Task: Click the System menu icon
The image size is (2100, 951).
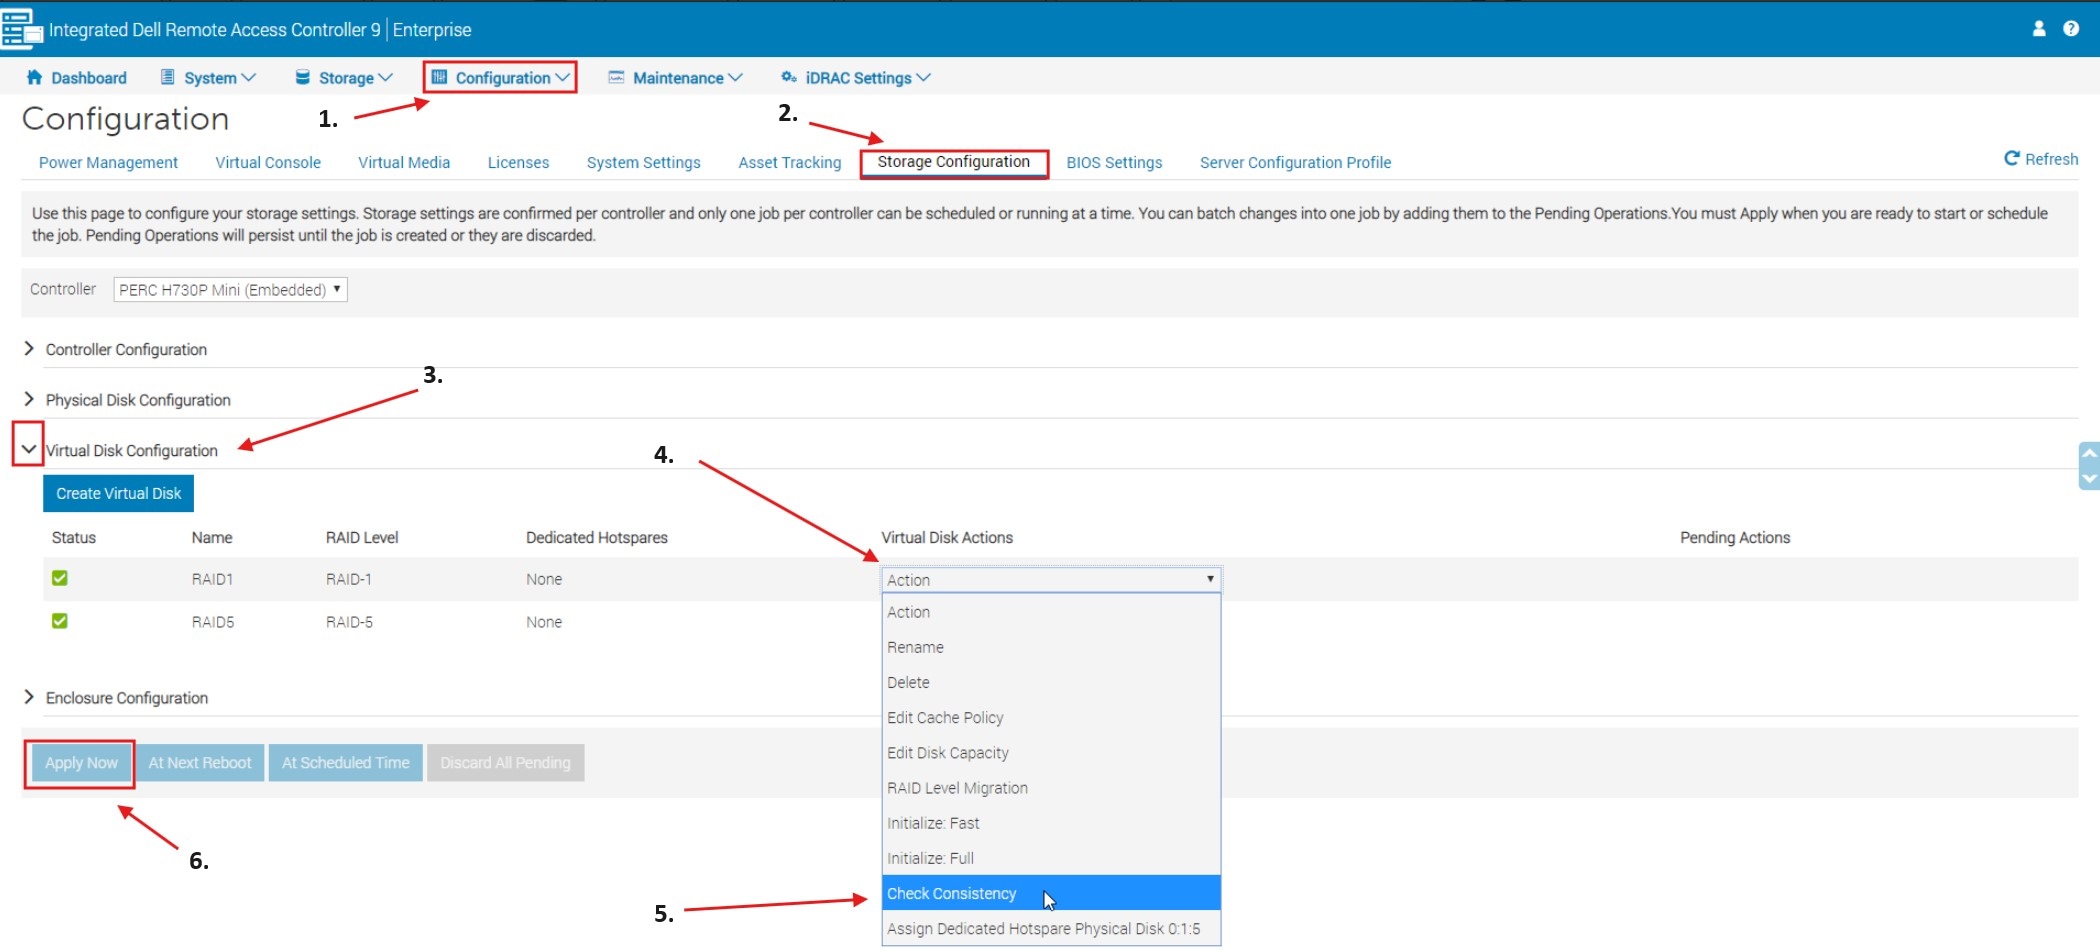Action: (x=168, y=77)
